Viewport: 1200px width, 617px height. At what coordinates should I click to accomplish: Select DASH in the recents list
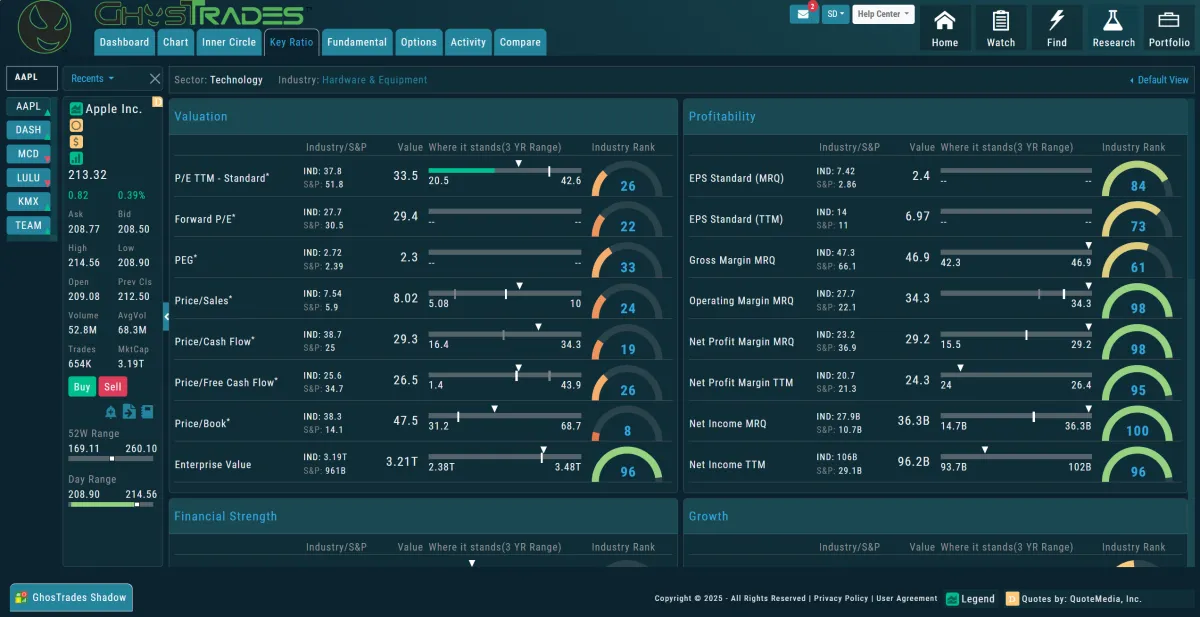coord(29,130)
